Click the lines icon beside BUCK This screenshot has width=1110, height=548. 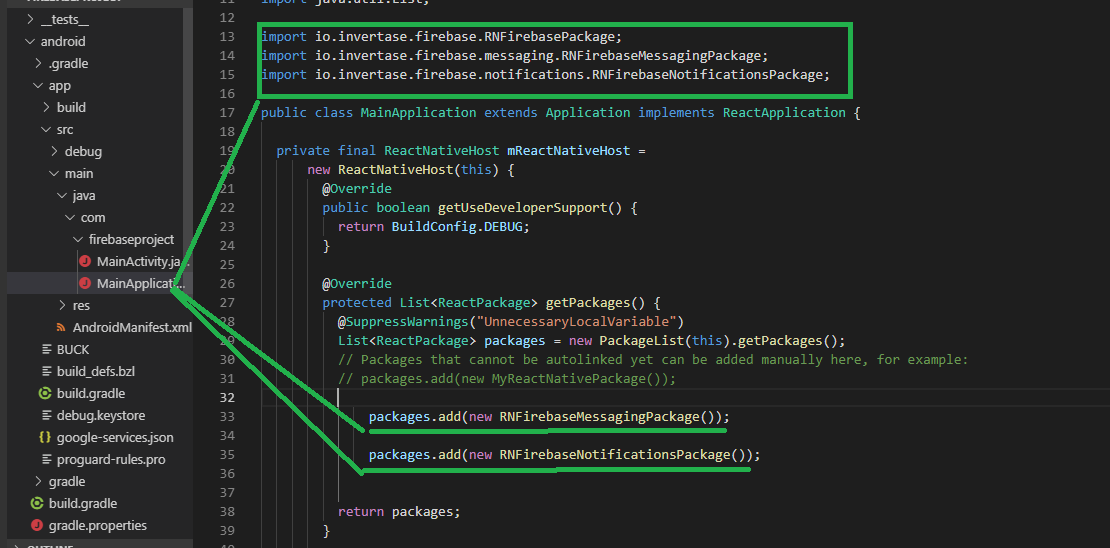click(47, 349)
